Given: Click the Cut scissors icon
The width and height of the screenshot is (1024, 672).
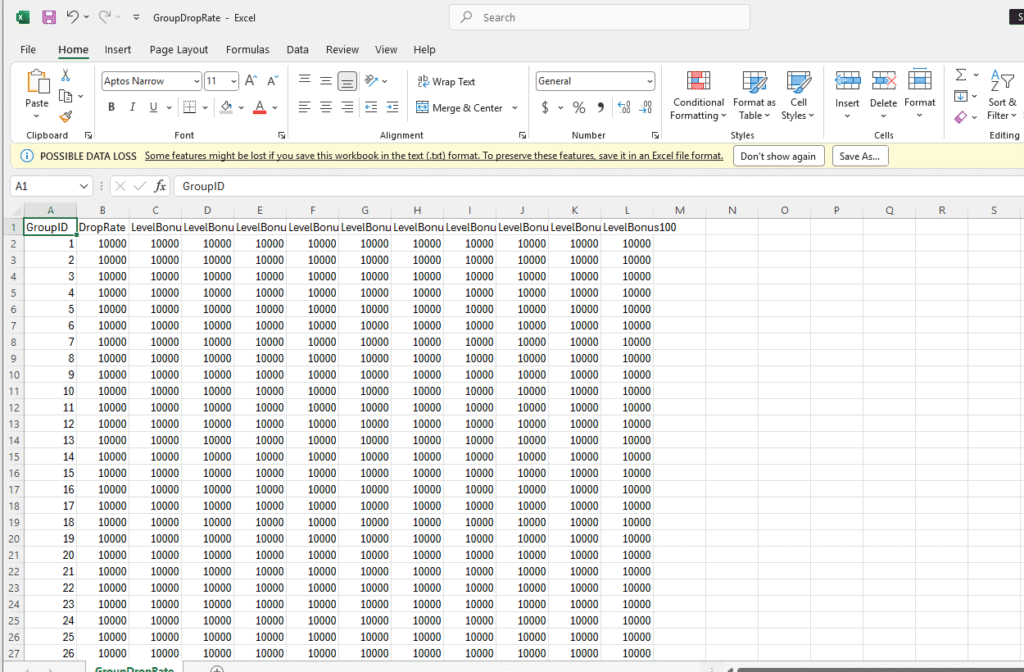Looking at the screenshot, I should pyautogui.click(x=66, y=75).
